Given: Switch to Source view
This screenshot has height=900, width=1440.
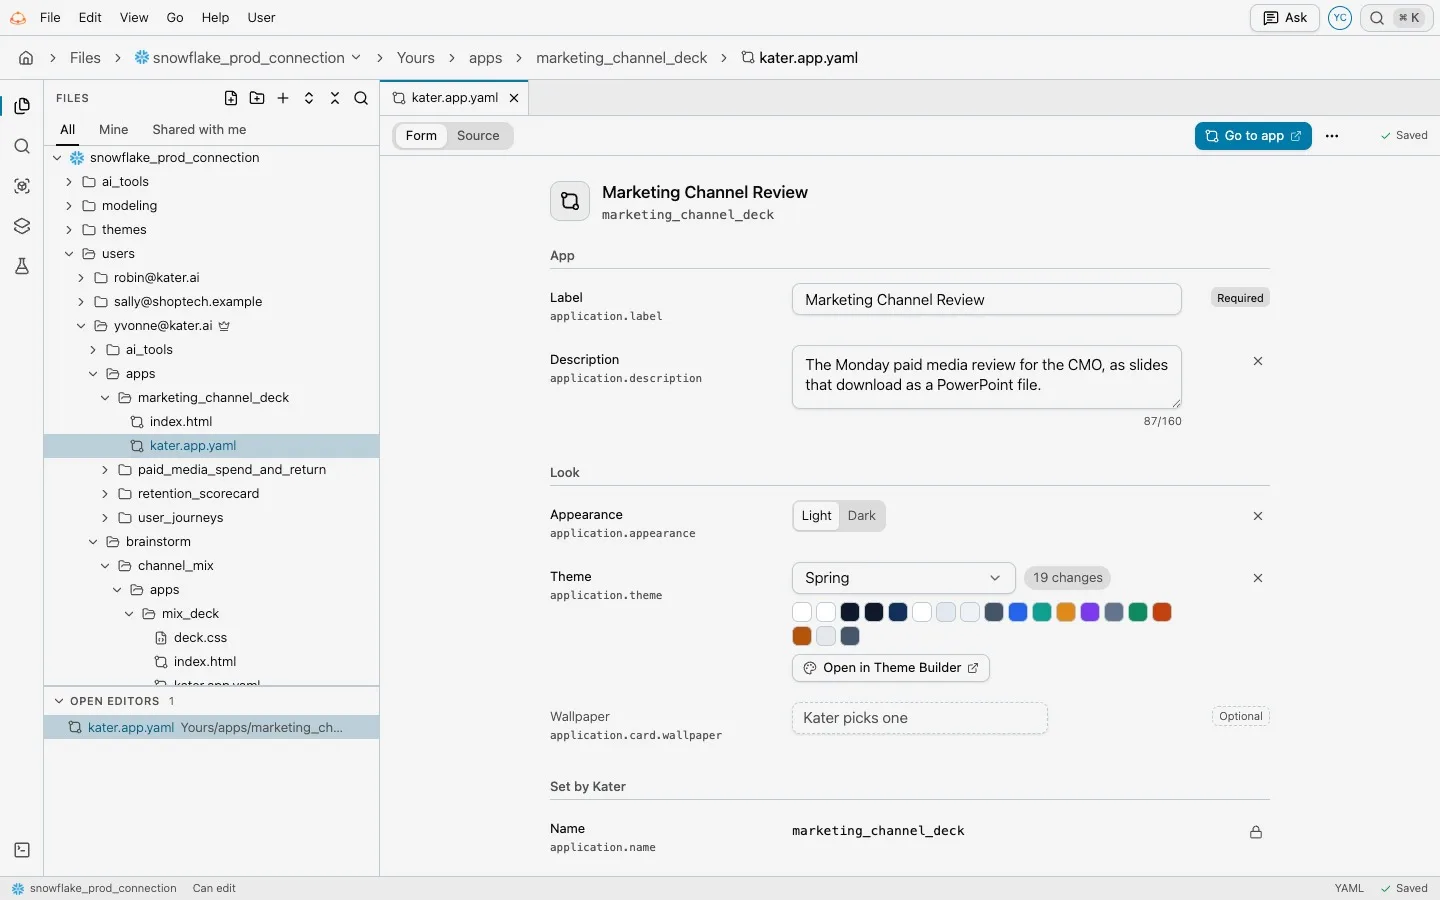Looking at the screenshot, I should pos(478,136).
